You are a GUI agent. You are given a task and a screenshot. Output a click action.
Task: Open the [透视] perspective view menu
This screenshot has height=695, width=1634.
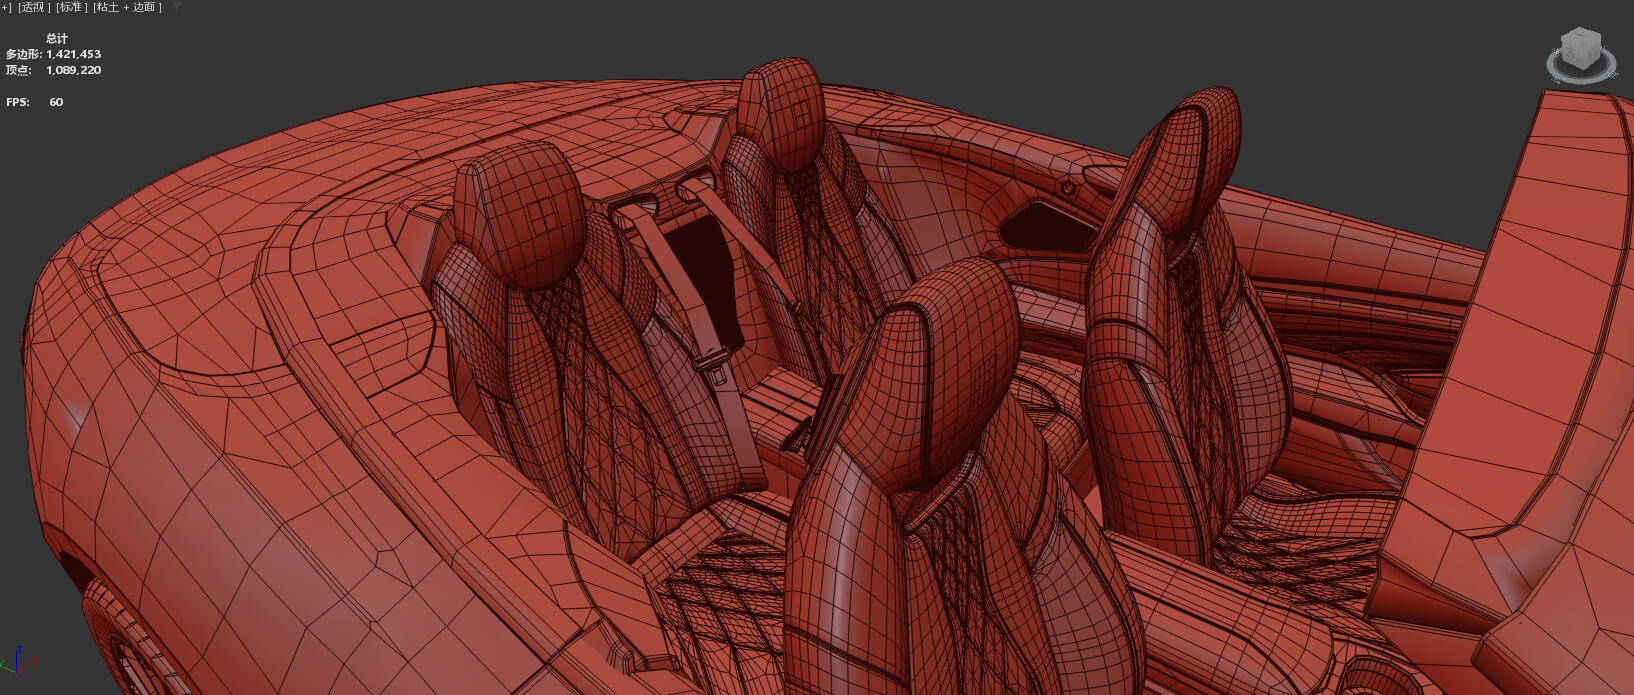point(34,7)
